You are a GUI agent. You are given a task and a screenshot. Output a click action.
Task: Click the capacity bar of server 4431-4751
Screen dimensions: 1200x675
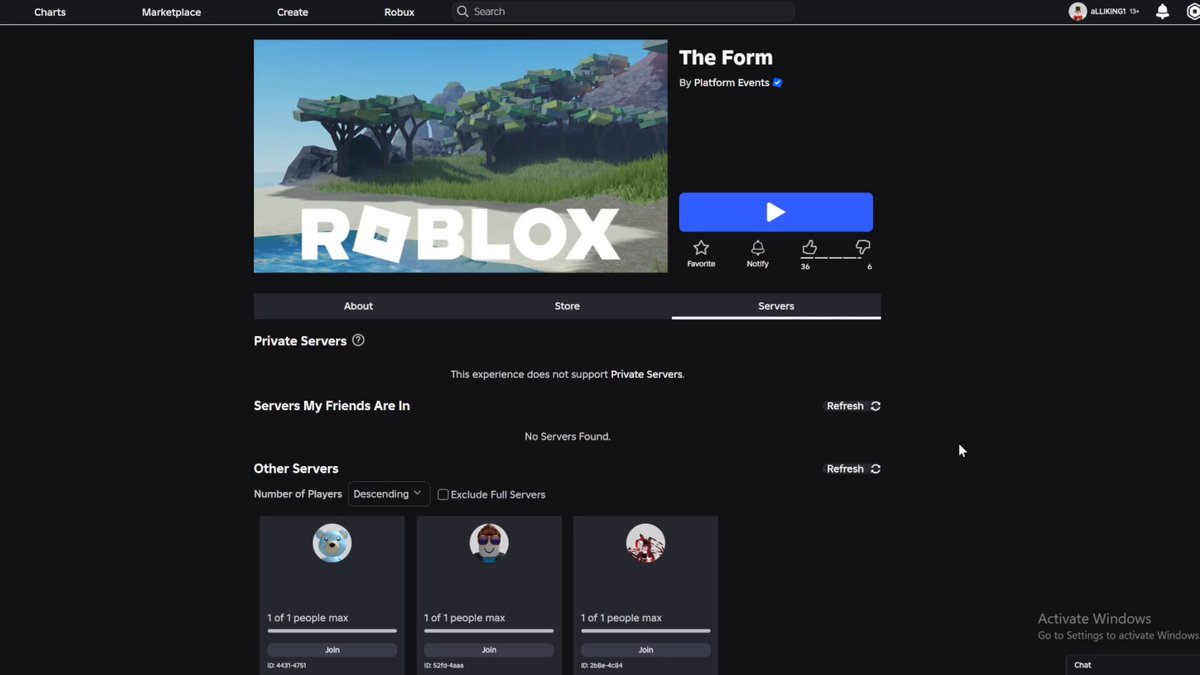tap(332, 631)
